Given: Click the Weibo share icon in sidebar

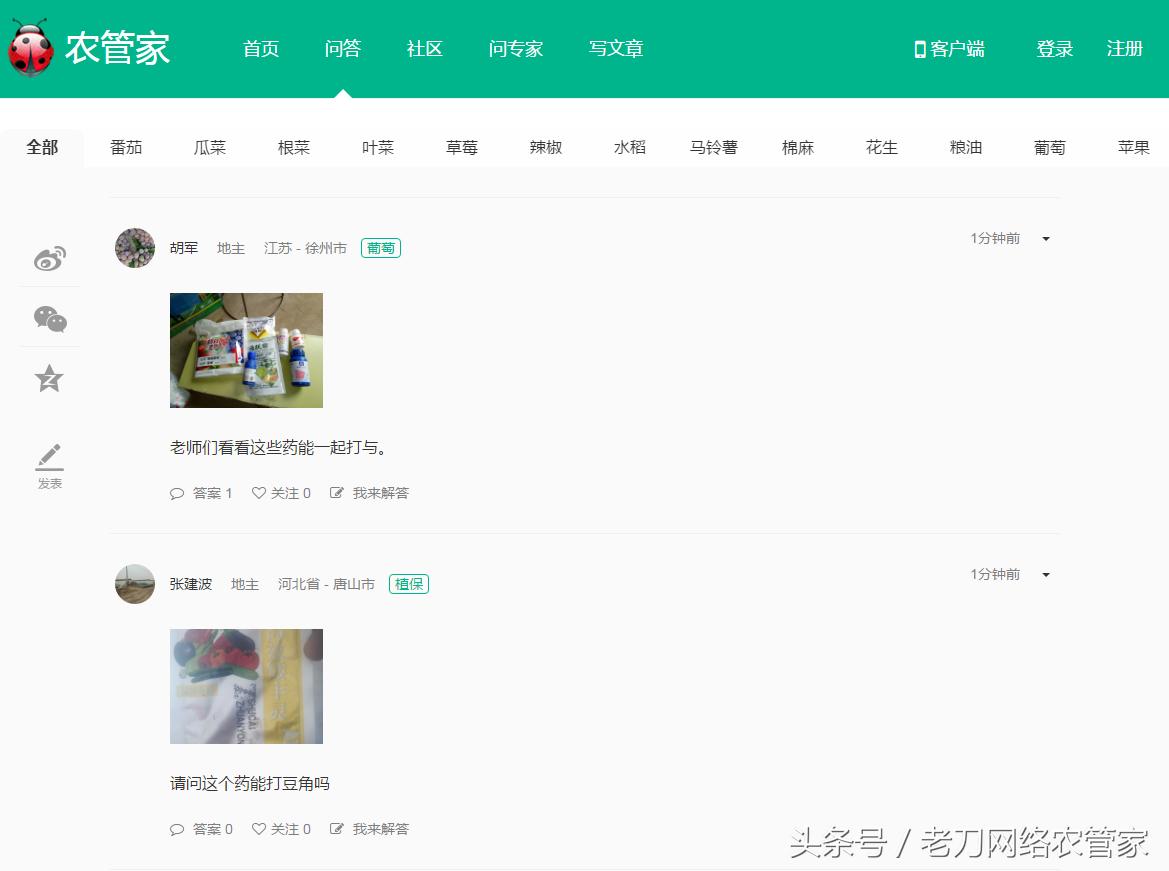Looking at the screenshot, I should (49, 258).
